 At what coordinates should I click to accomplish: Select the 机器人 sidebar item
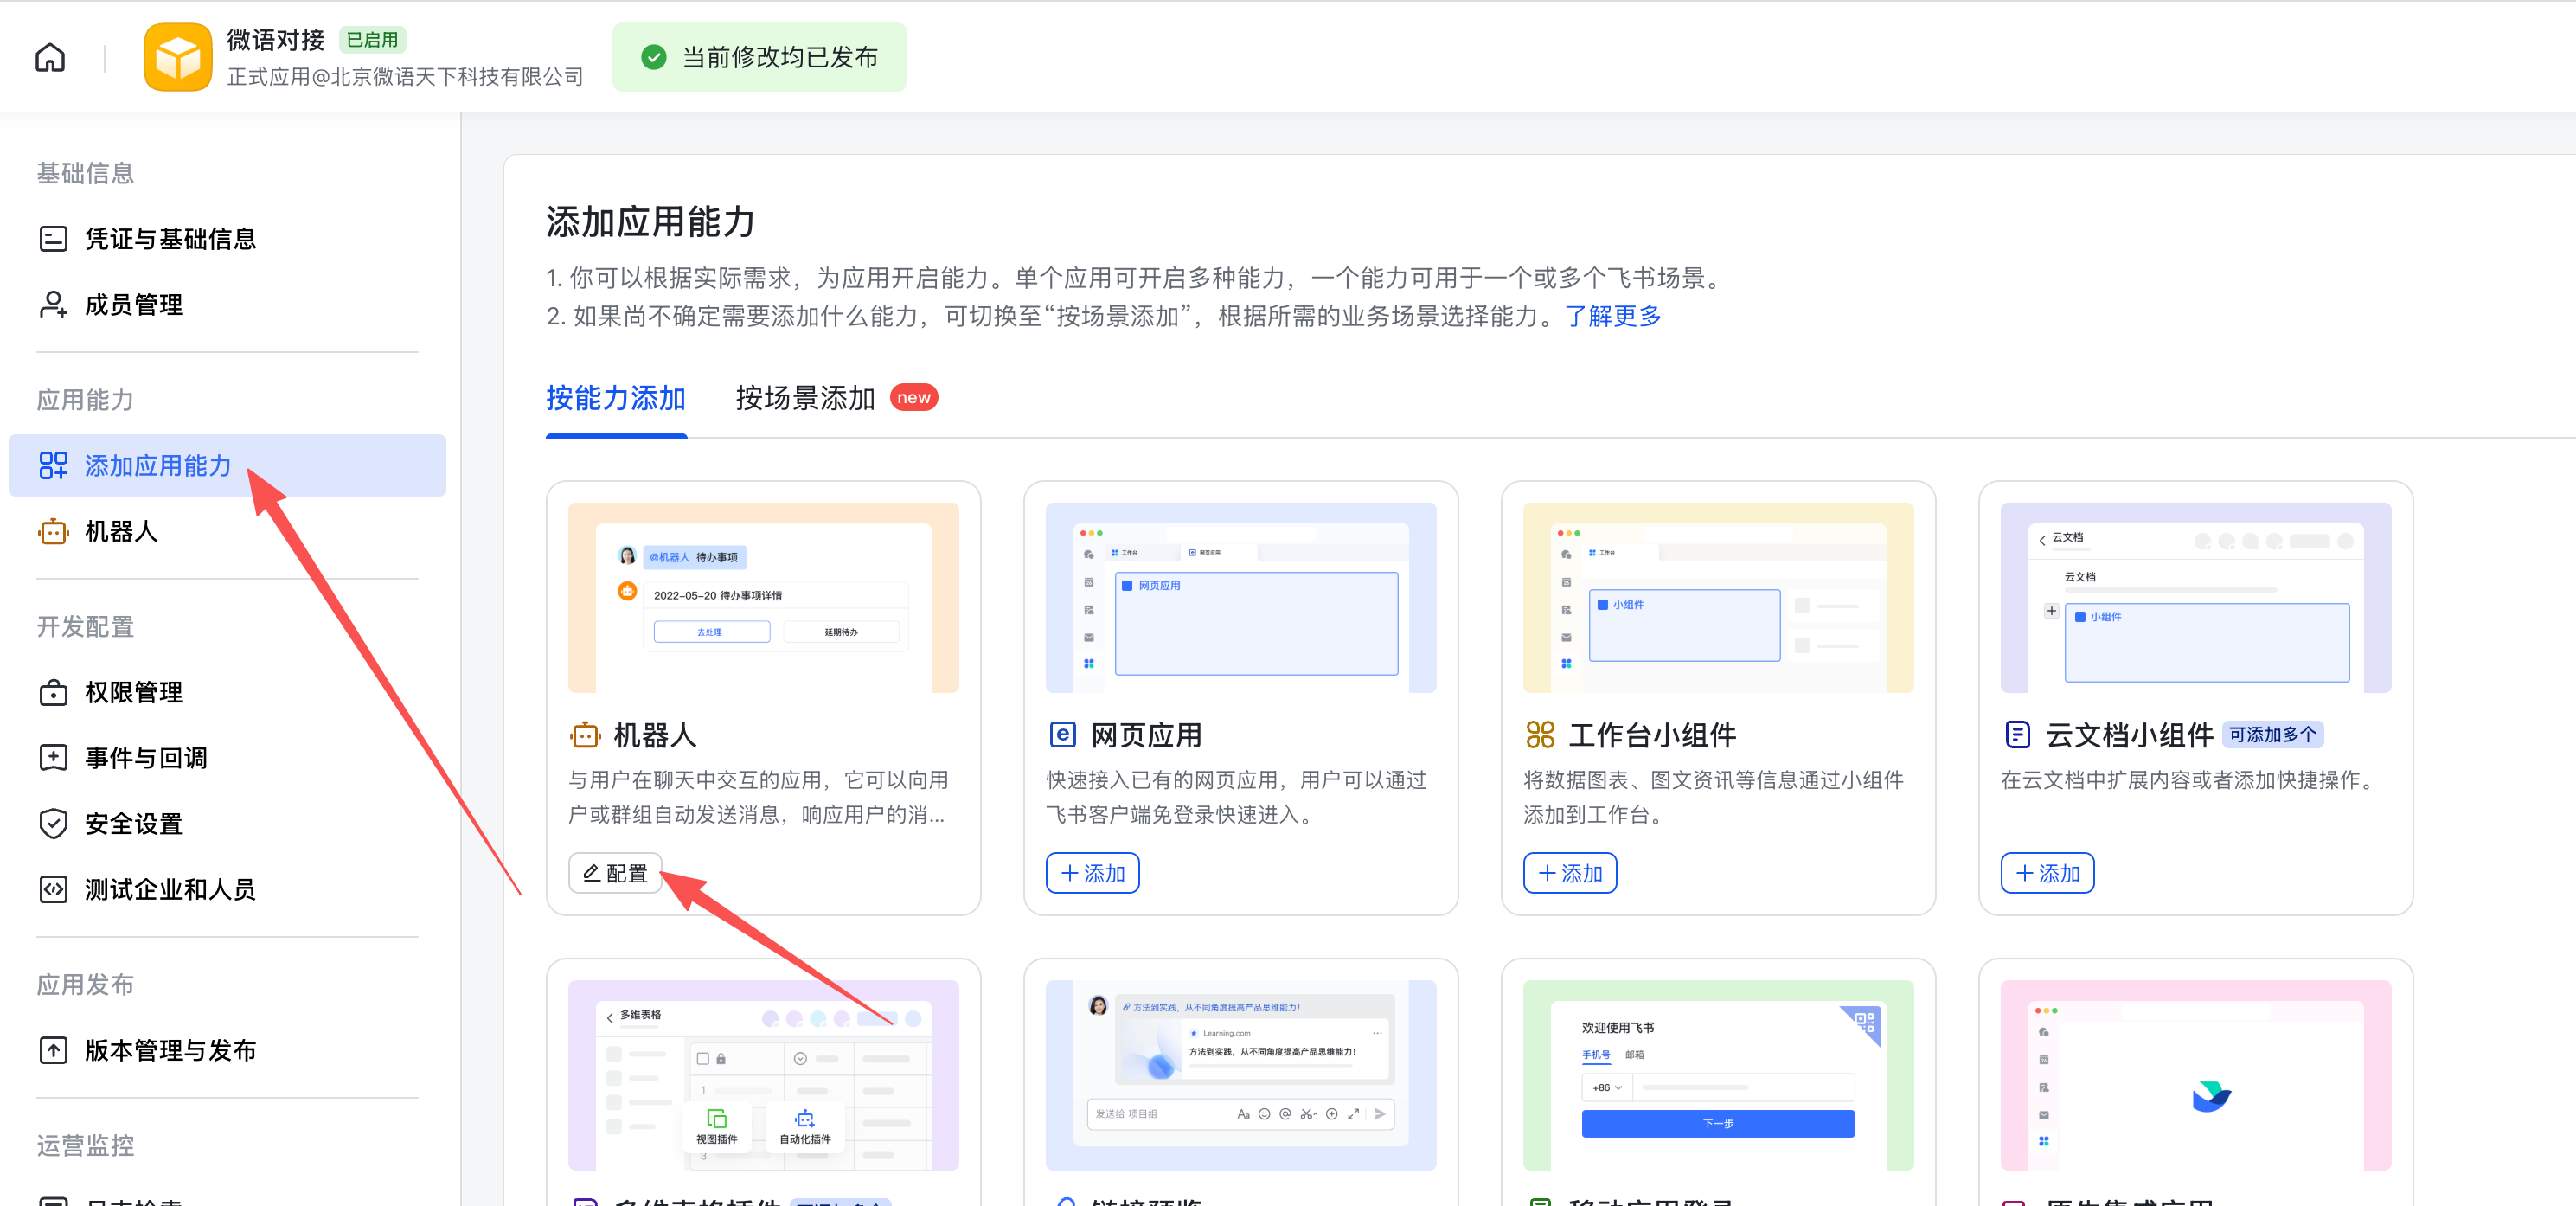pos(121,532)
